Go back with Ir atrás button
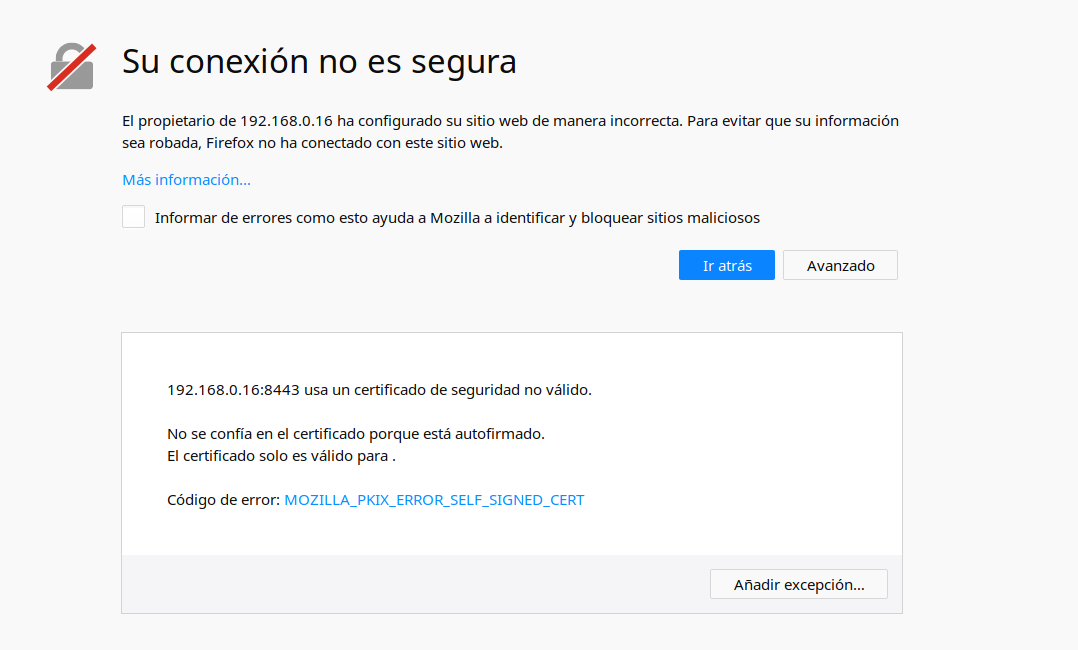The image size is (1078, 650). (727, 266)
